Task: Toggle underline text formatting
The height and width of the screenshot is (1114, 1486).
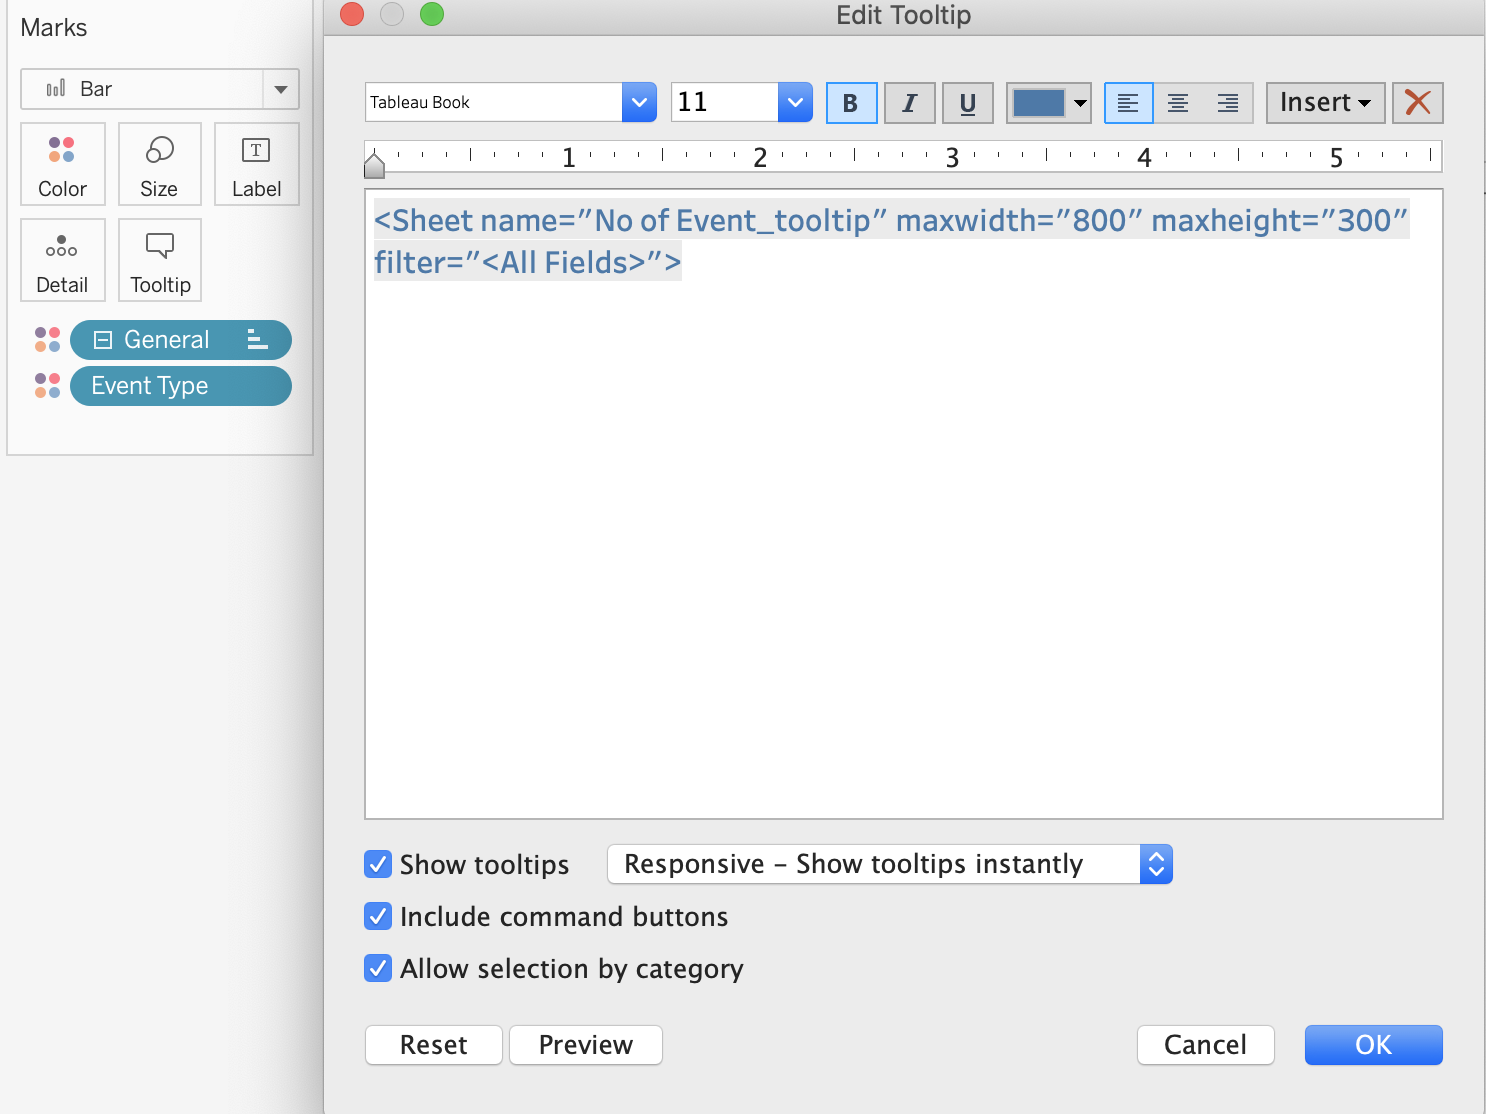Action: pos(967,103)
